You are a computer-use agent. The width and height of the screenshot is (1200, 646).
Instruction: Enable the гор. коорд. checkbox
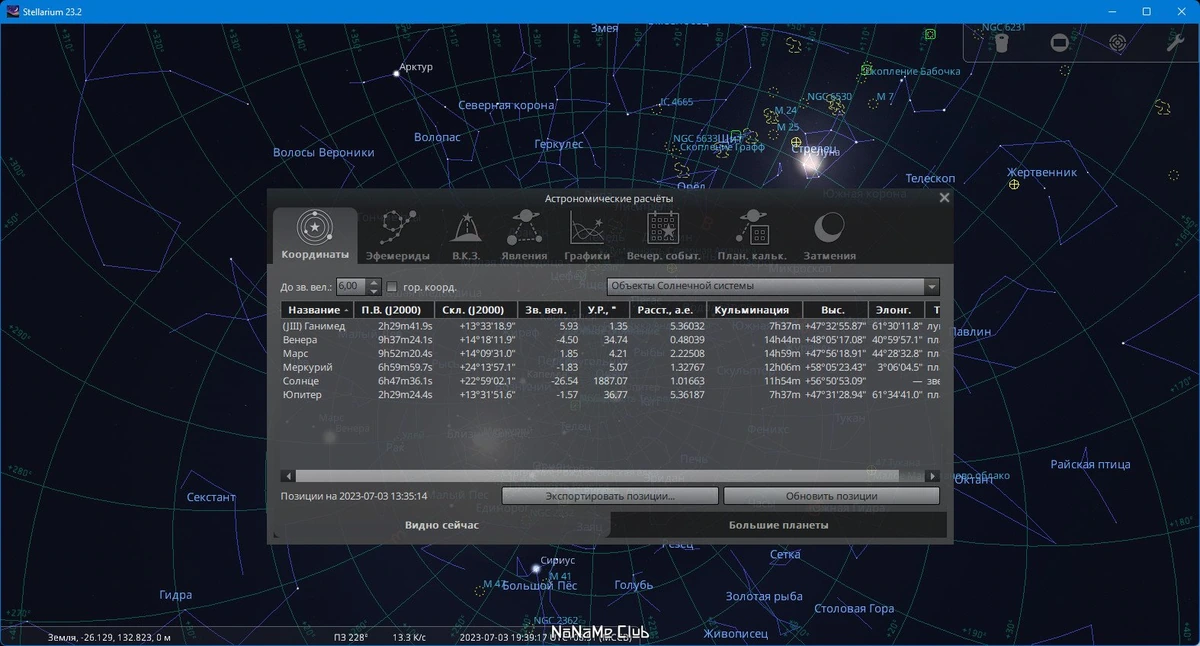(392, 287)
